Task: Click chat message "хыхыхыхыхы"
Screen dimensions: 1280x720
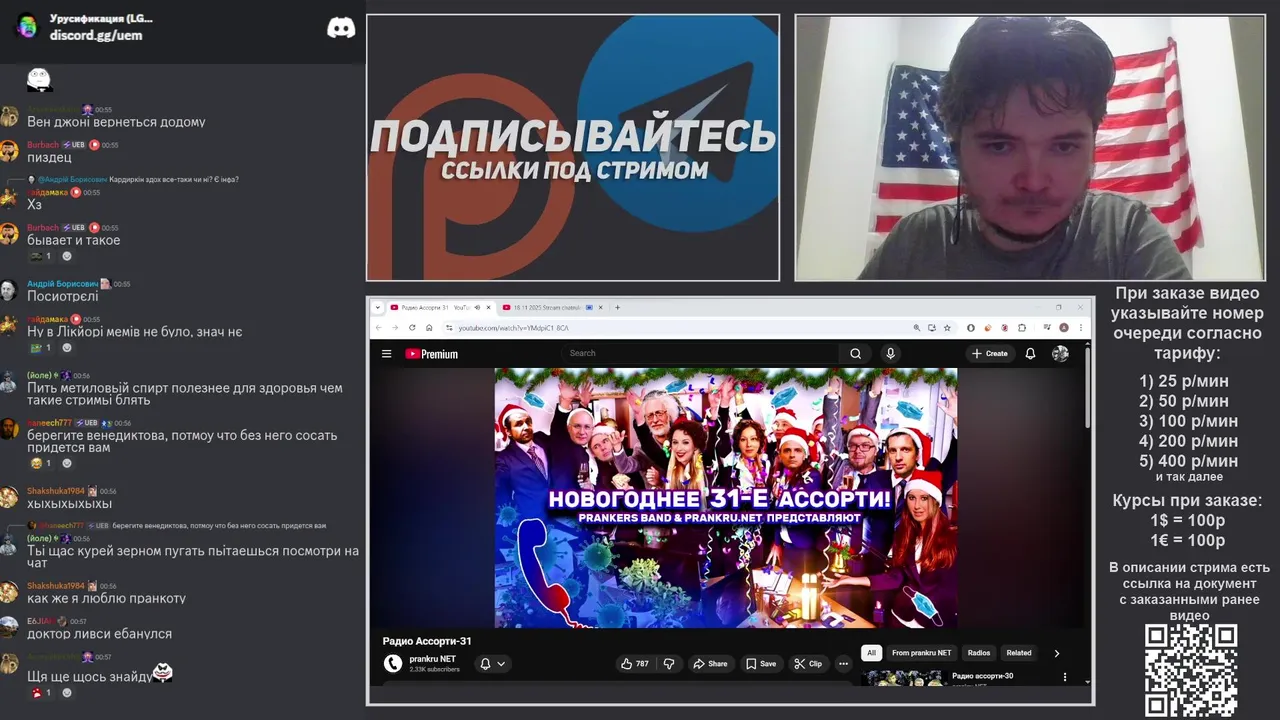Action: 69,504
